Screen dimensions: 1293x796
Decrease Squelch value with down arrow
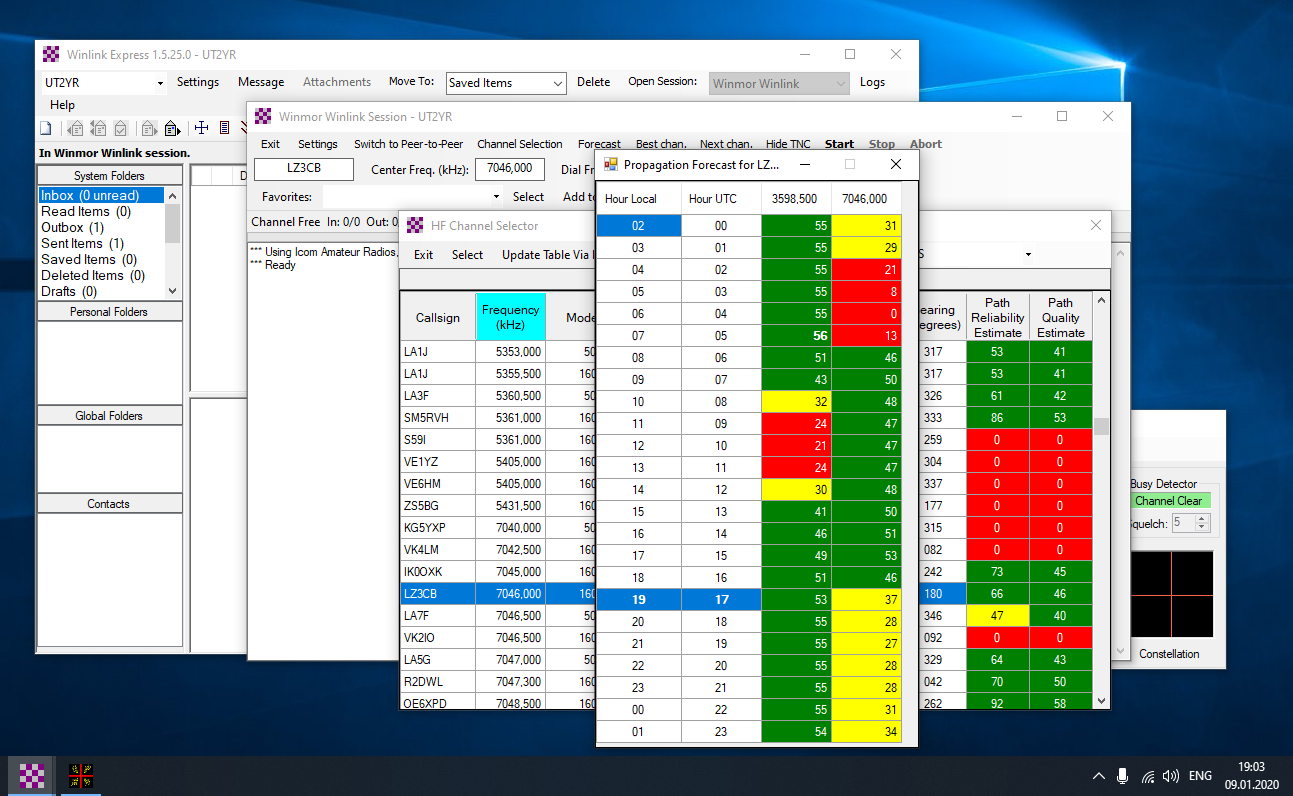point(1203,527)
